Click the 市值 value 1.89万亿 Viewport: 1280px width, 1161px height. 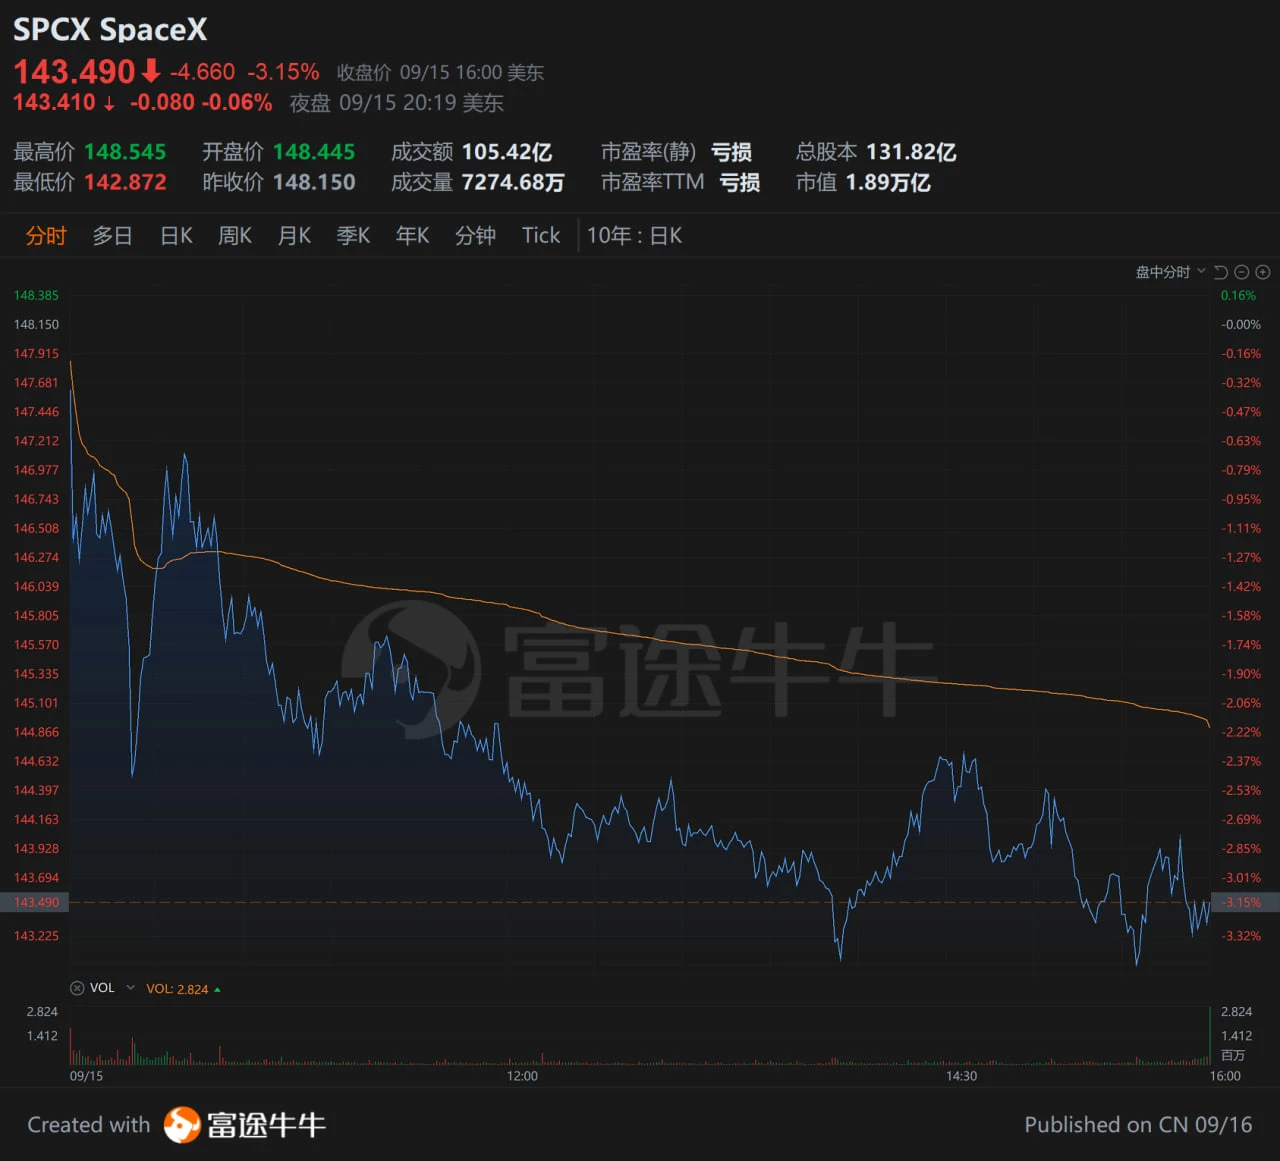coord(888,182)
